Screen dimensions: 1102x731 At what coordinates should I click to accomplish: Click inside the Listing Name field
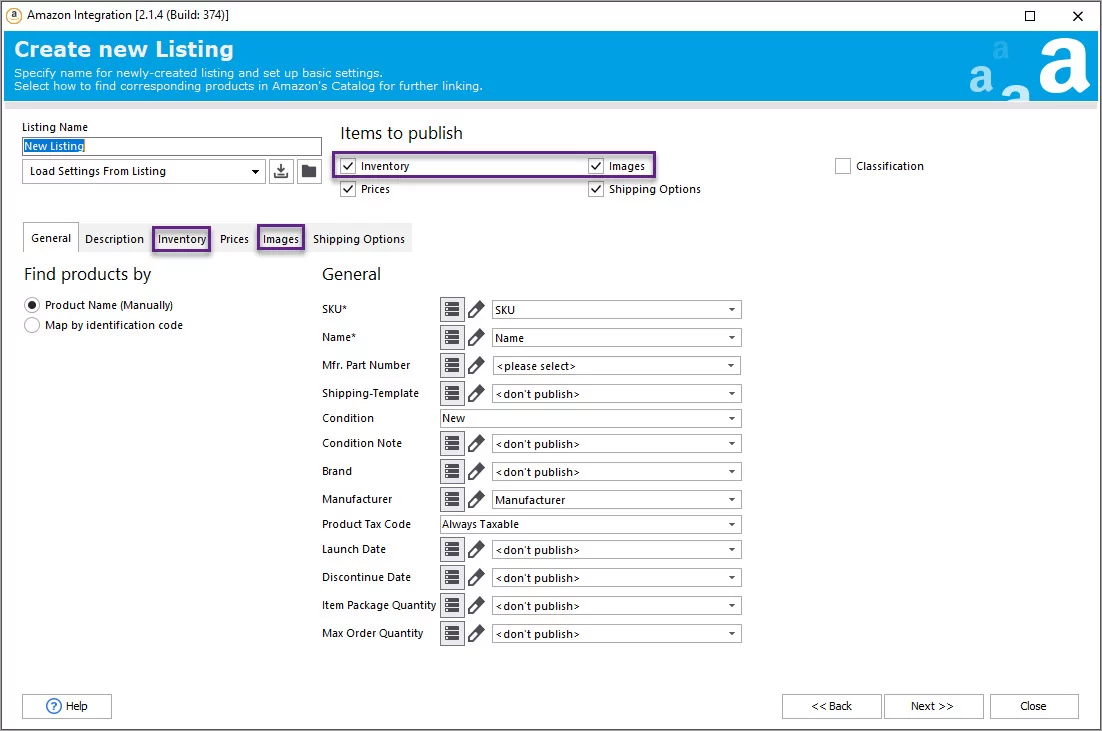point(170,145)
